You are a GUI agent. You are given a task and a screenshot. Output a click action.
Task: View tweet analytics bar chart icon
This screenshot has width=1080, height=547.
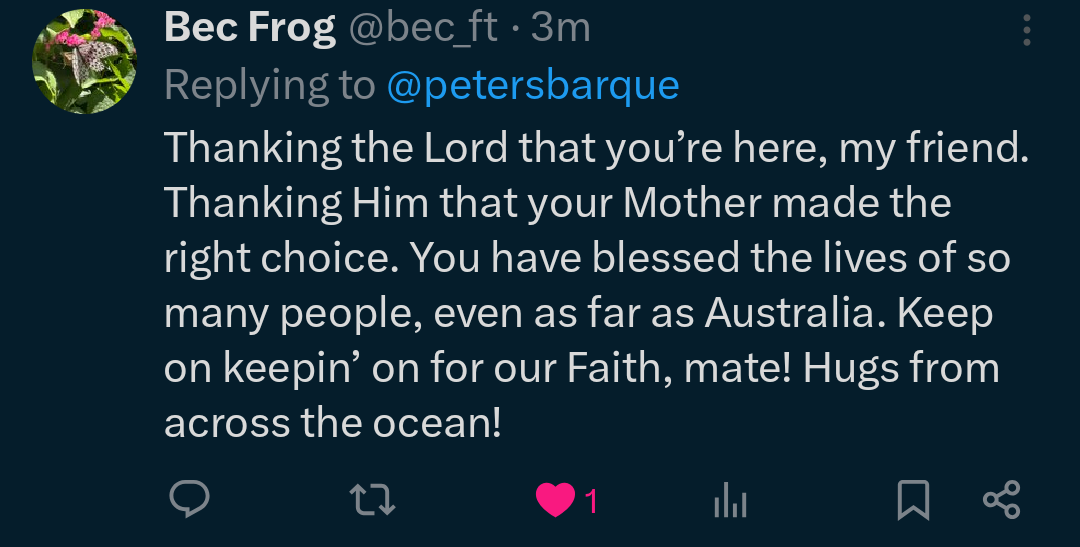tap(730, 500)
